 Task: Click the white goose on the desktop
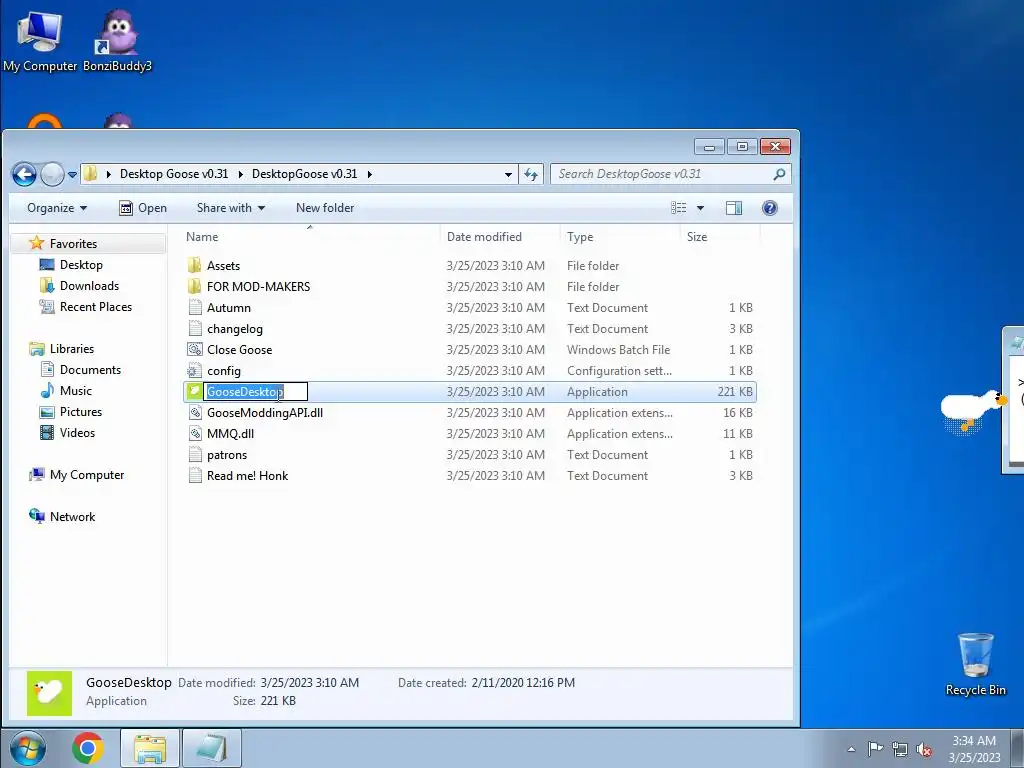tap(972, 411)
